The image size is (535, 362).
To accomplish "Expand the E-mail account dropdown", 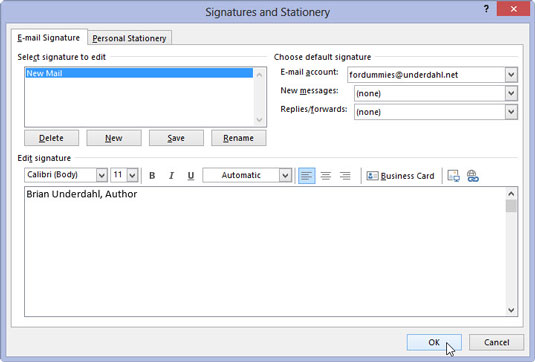I will pyautogui.click(x=511, y=75).
